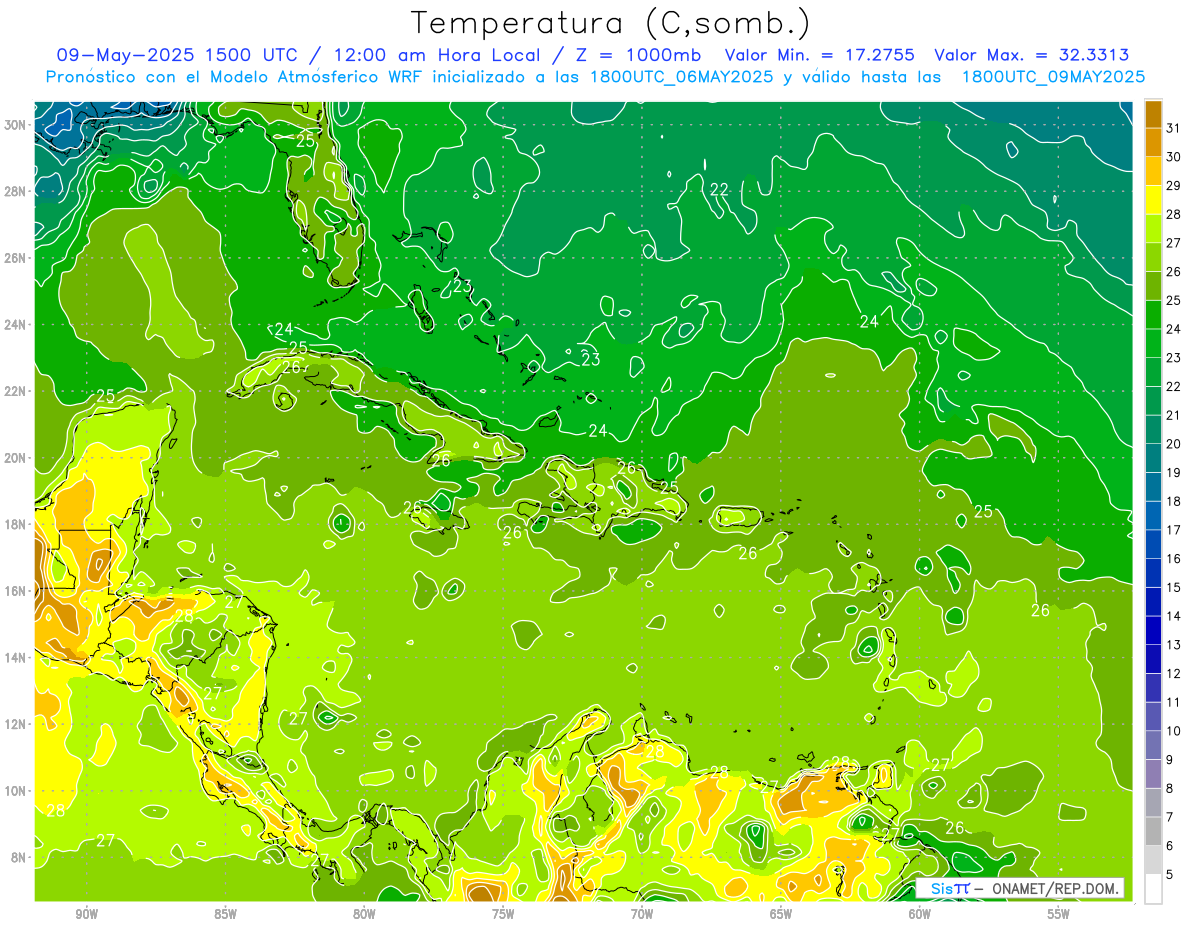Click the "12N" latitude axis label

click(x=15, y=723)
